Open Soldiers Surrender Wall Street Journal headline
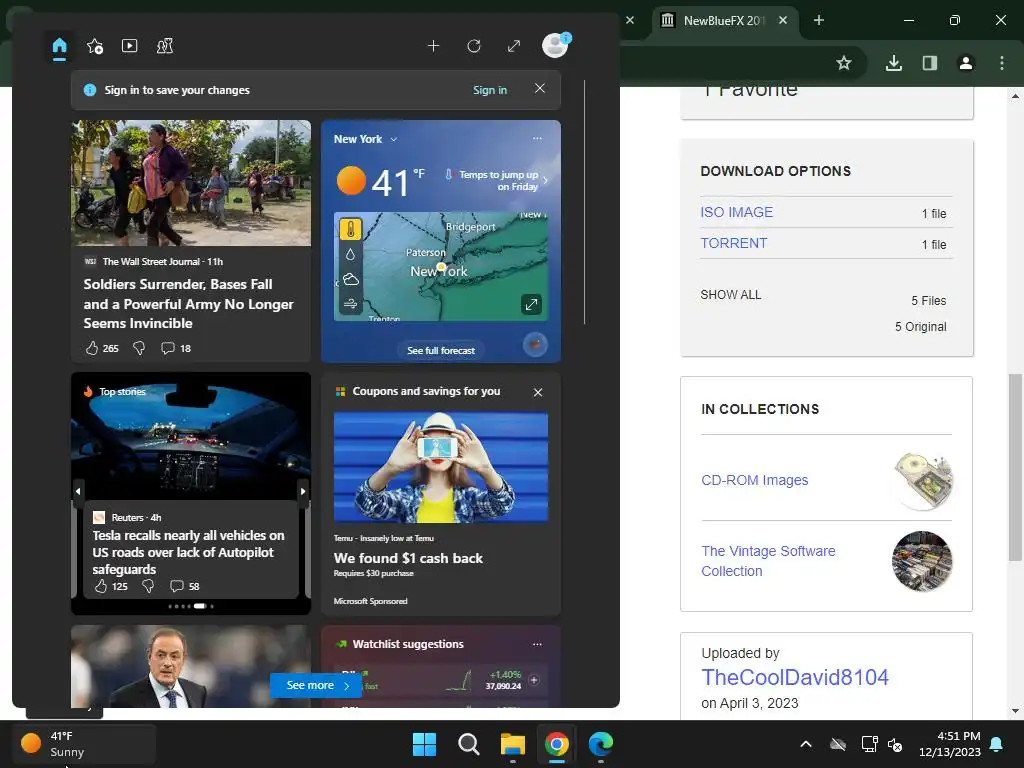The image size is (1024, 768). (188, 304)
